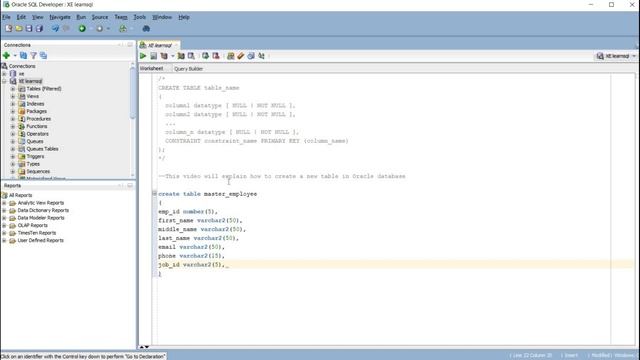Click the Save All icon in main toolbar
This screenshot has width=640, height=360.
pyautogui.click(x=39, y=29)
